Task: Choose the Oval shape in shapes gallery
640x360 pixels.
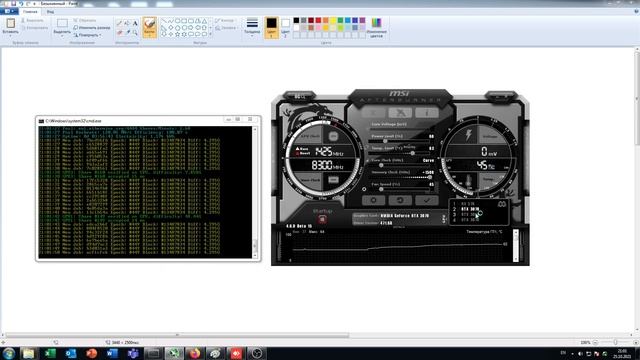Action: (178, 21)
